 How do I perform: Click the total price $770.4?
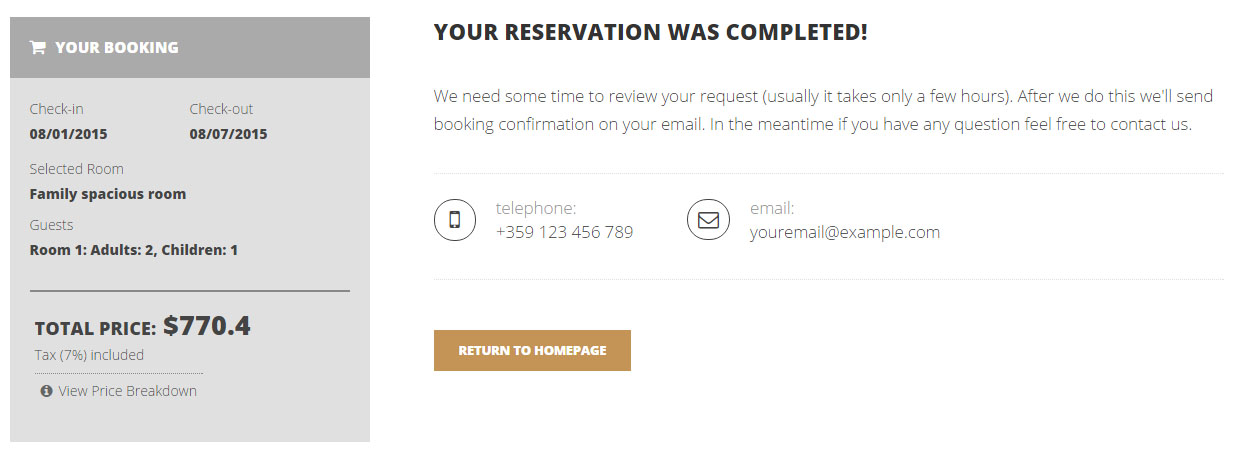(x=207, y=325)
